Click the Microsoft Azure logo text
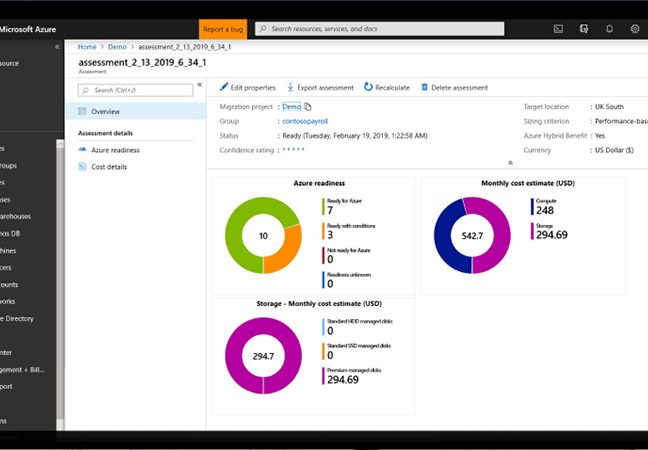The height and width of the screenshot is (450, 648). (x=28, y=29)
